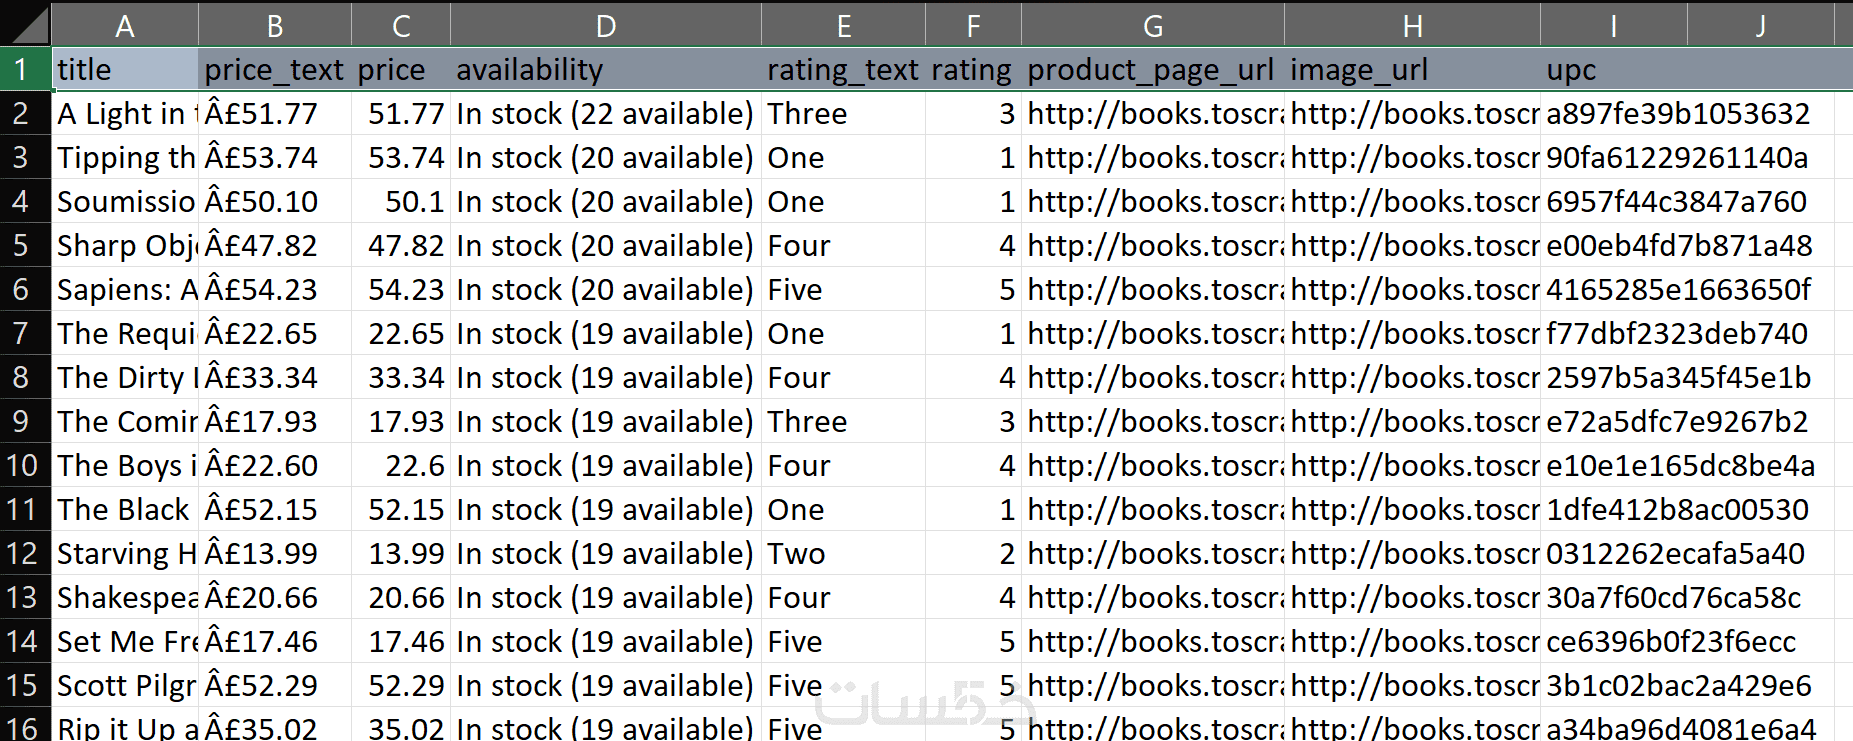This screenshot has width=1853, height=741.
Task: Select the 'title' header cell
Action: tap(124, 70)
